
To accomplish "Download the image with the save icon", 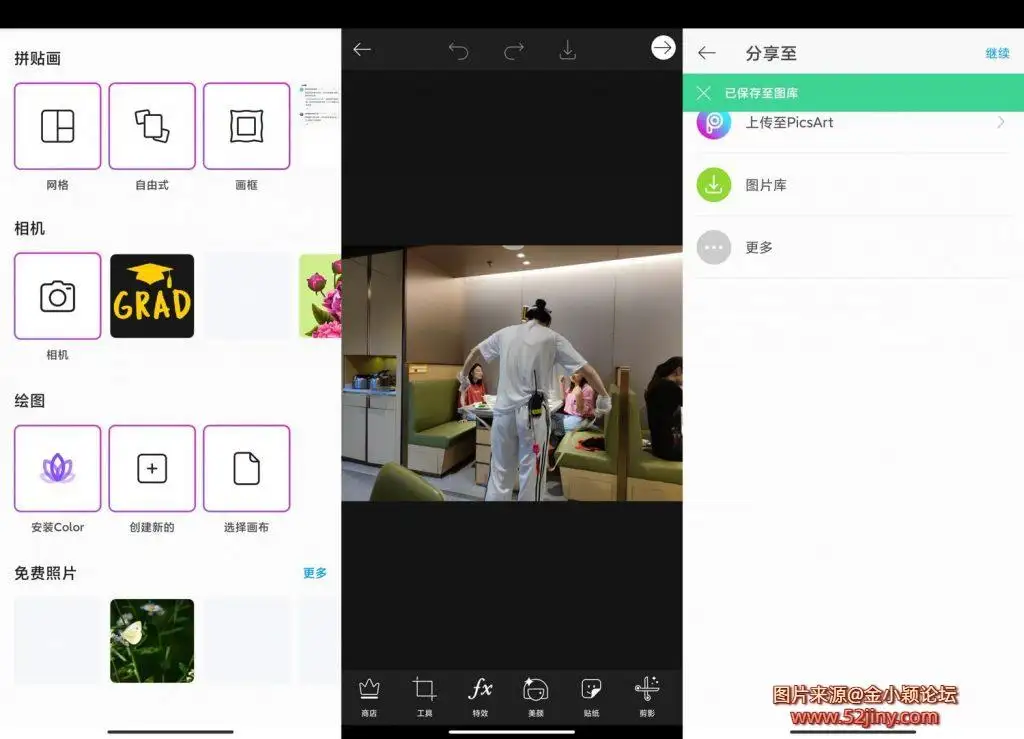I will pyautogui.click(x=567, y=50).
